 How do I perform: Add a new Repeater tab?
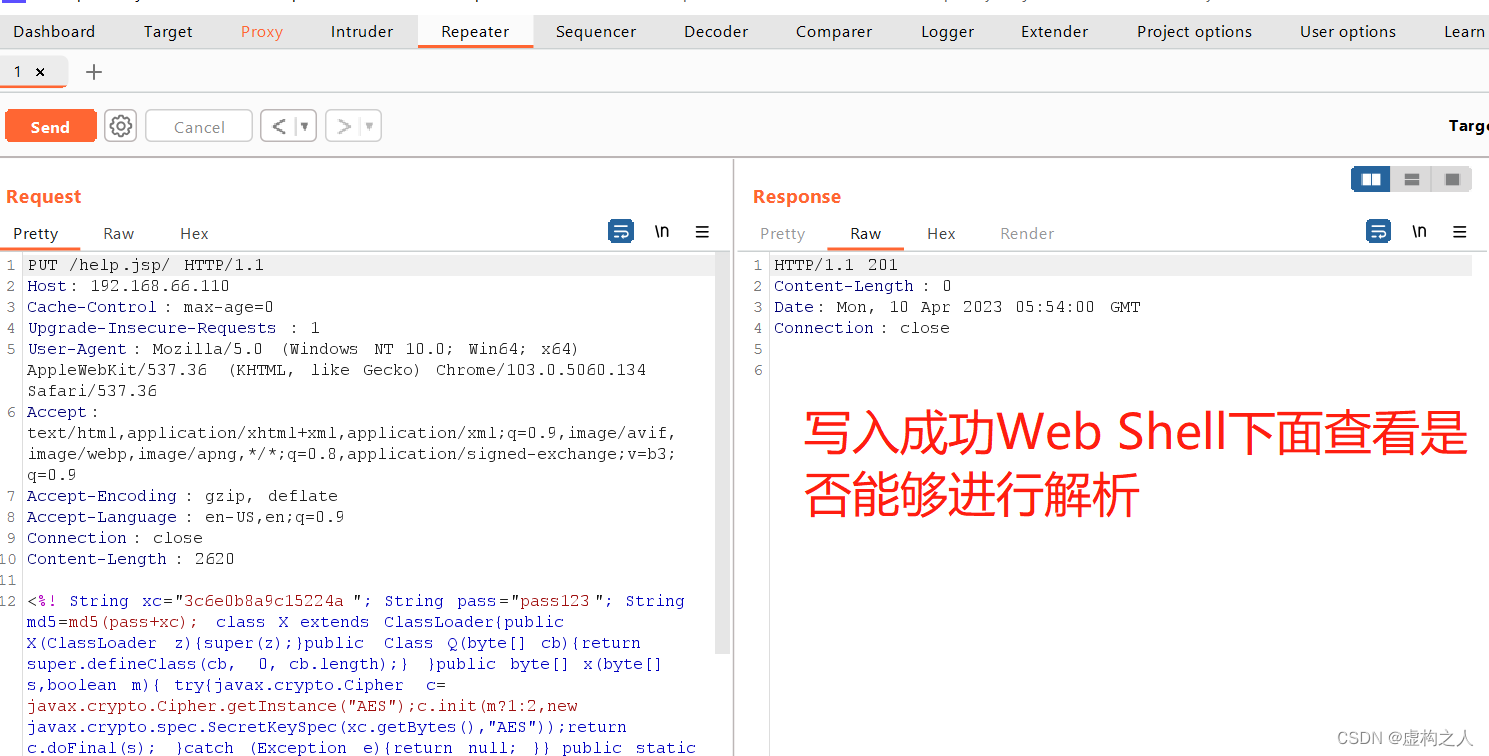93,72
